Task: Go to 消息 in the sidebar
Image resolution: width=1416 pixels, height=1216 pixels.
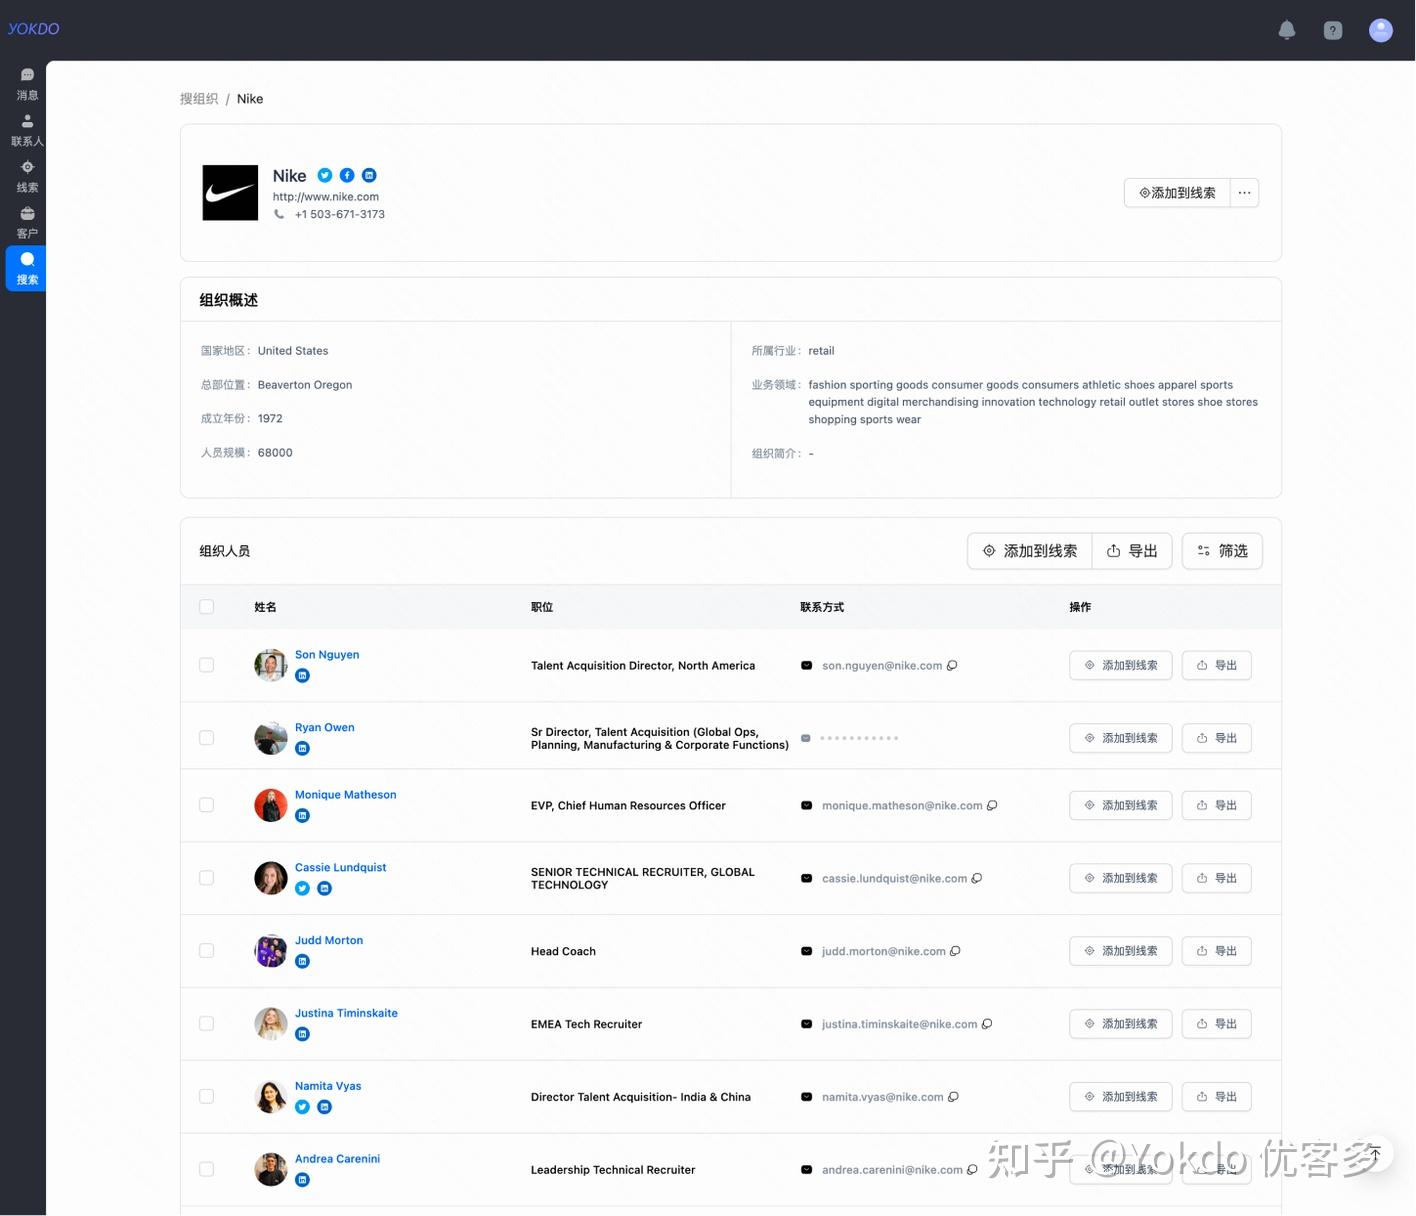Action: coord(27,85)
